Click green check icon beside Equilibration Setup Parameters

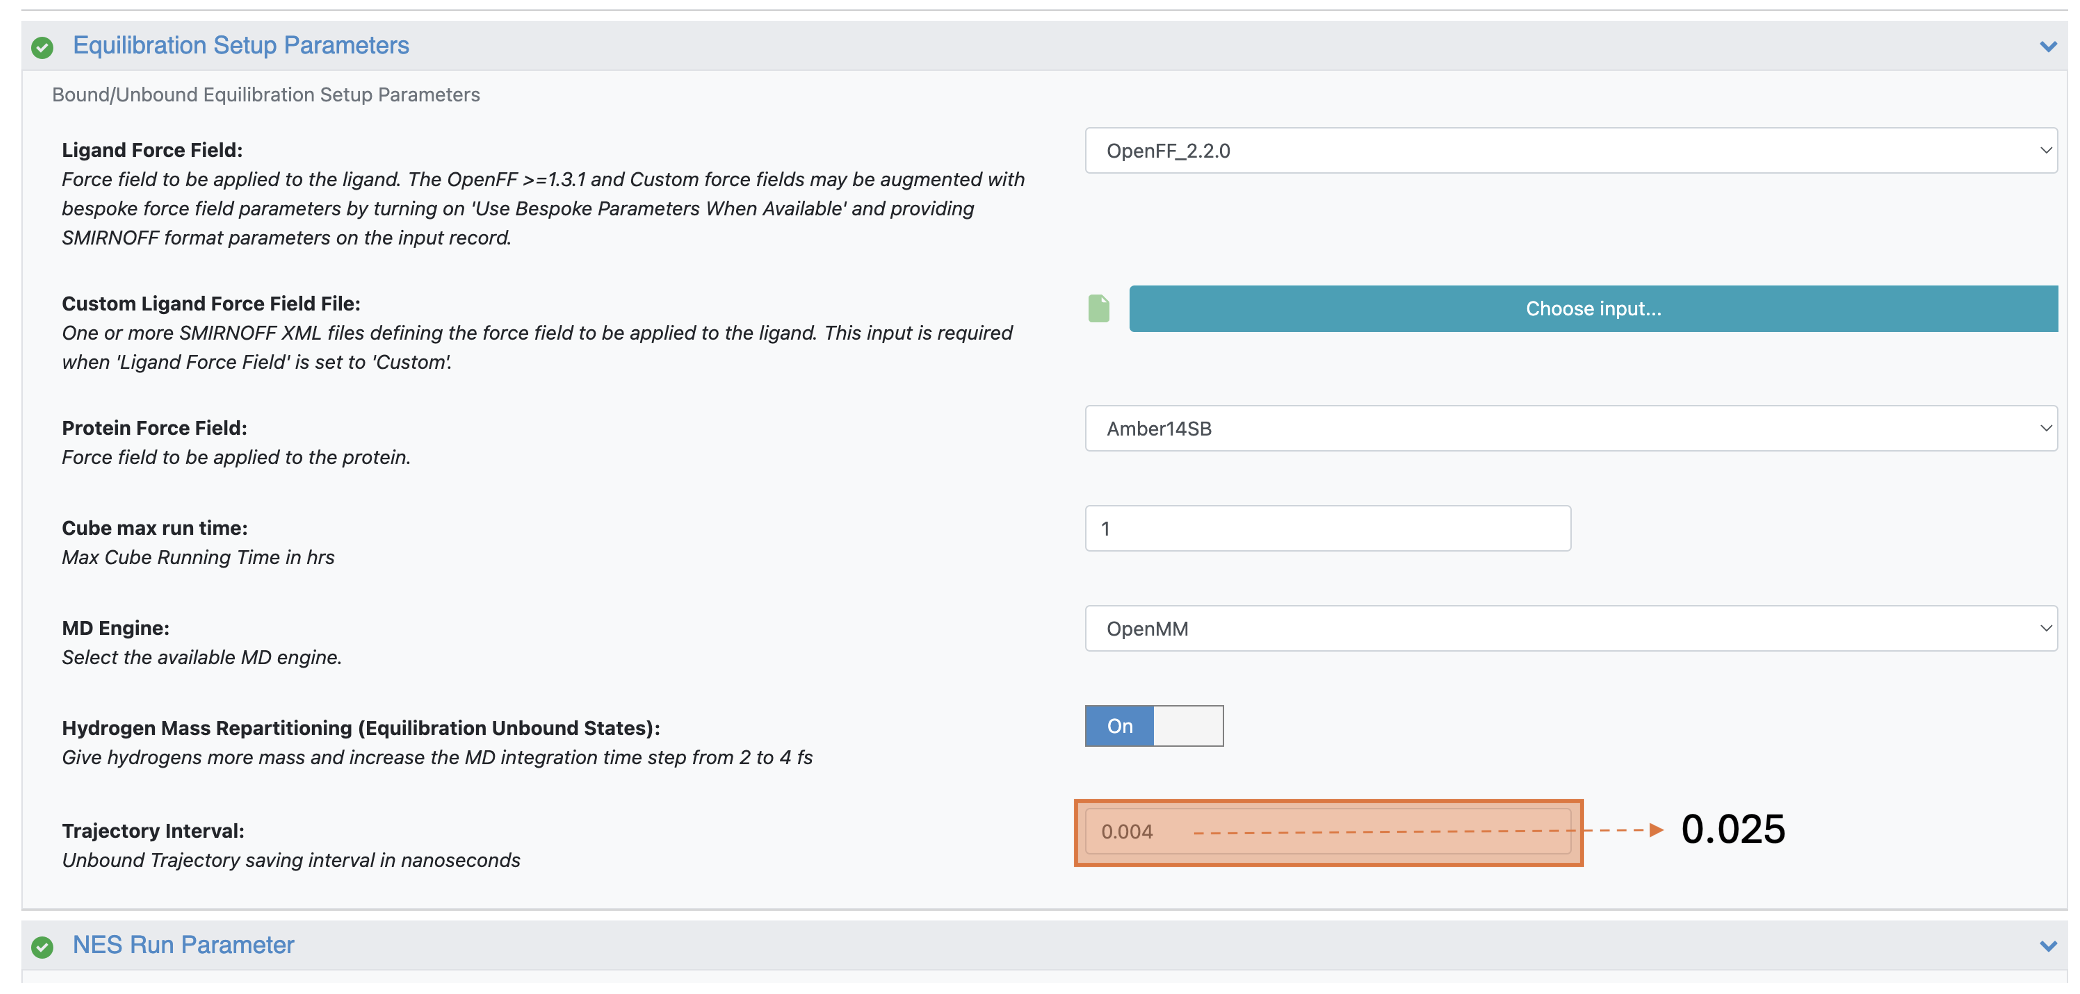42,47
